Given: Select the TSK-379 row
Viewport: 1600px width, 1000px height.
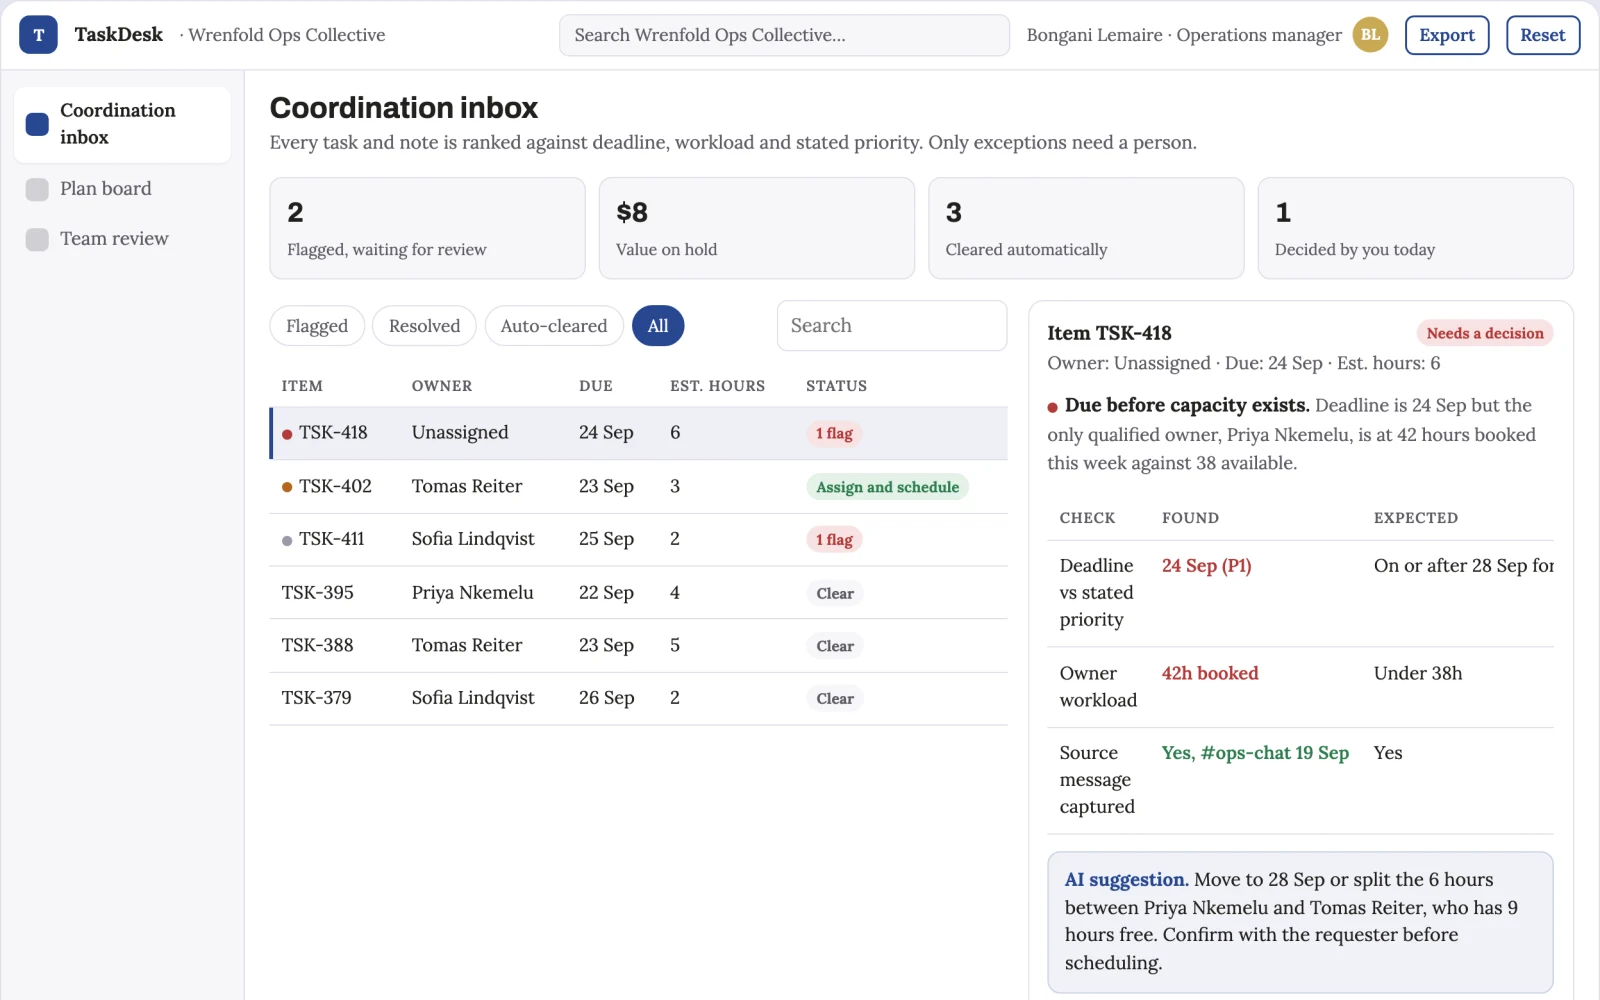Looking at the screenshot, I should pos(638,699).
